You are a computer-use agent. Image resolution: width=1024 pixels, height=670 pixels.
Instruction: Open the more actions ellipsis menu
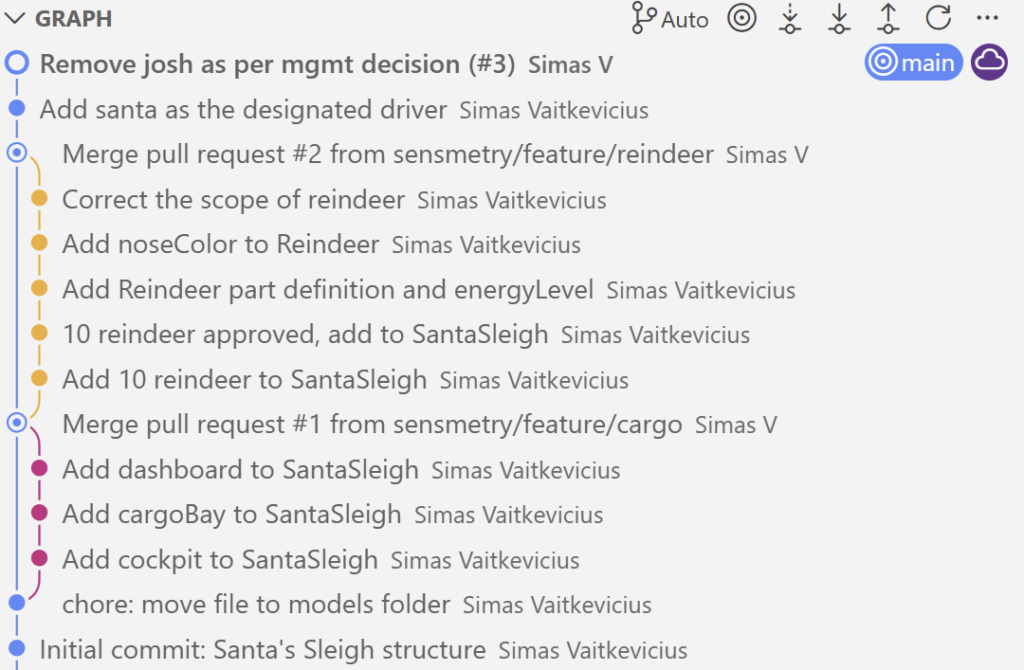pos(987,19)
